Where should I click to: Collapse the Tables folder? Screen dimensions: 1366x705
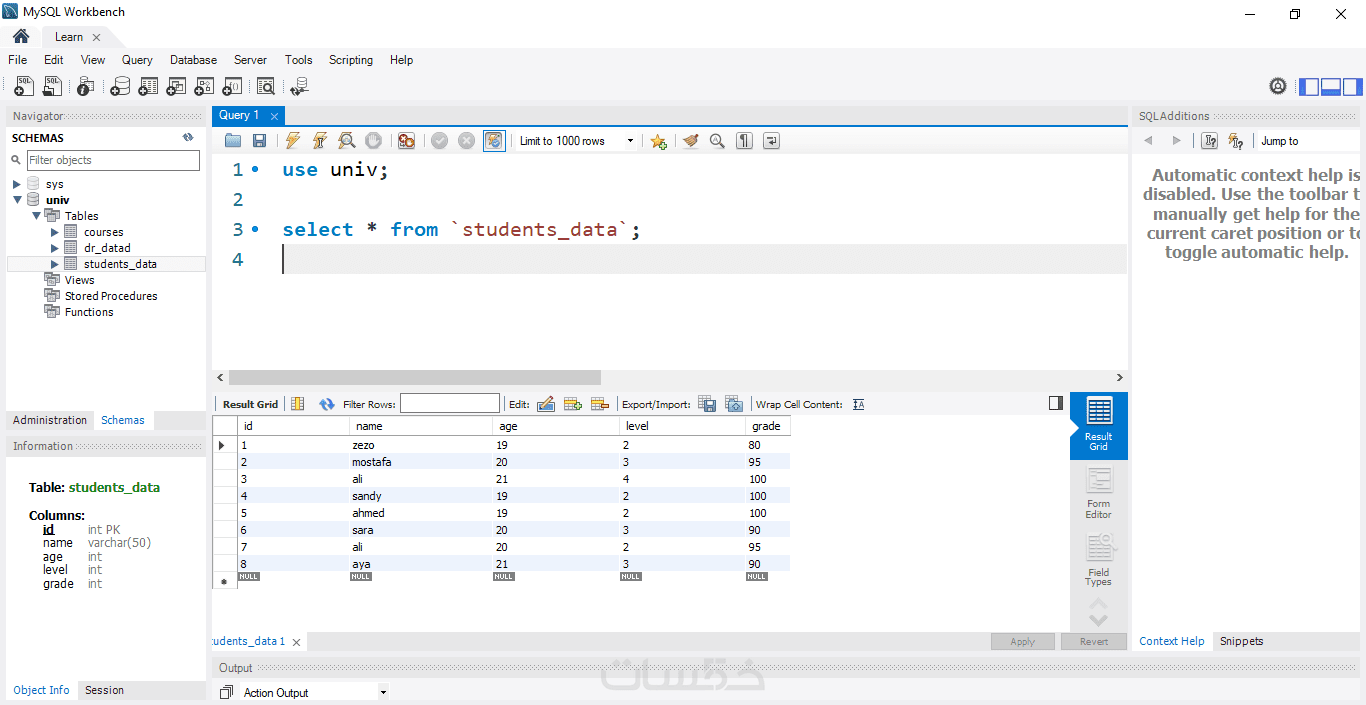pyautogui.click(x=36, y=216)
